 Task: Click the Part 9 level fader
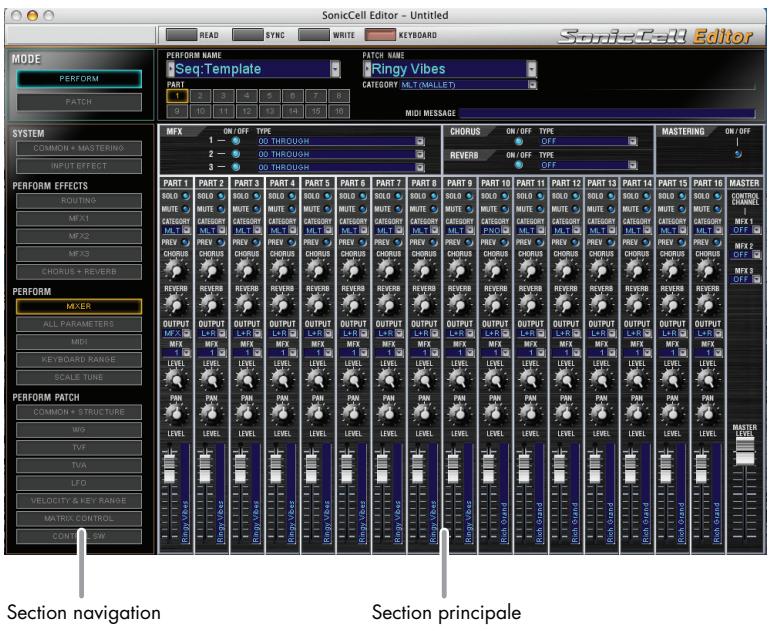(453, 468)
